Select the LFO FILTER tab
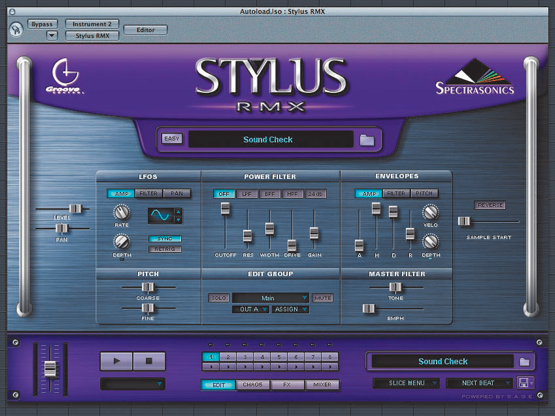The width and height of the screenshot is (555, 416). (148, 193)
